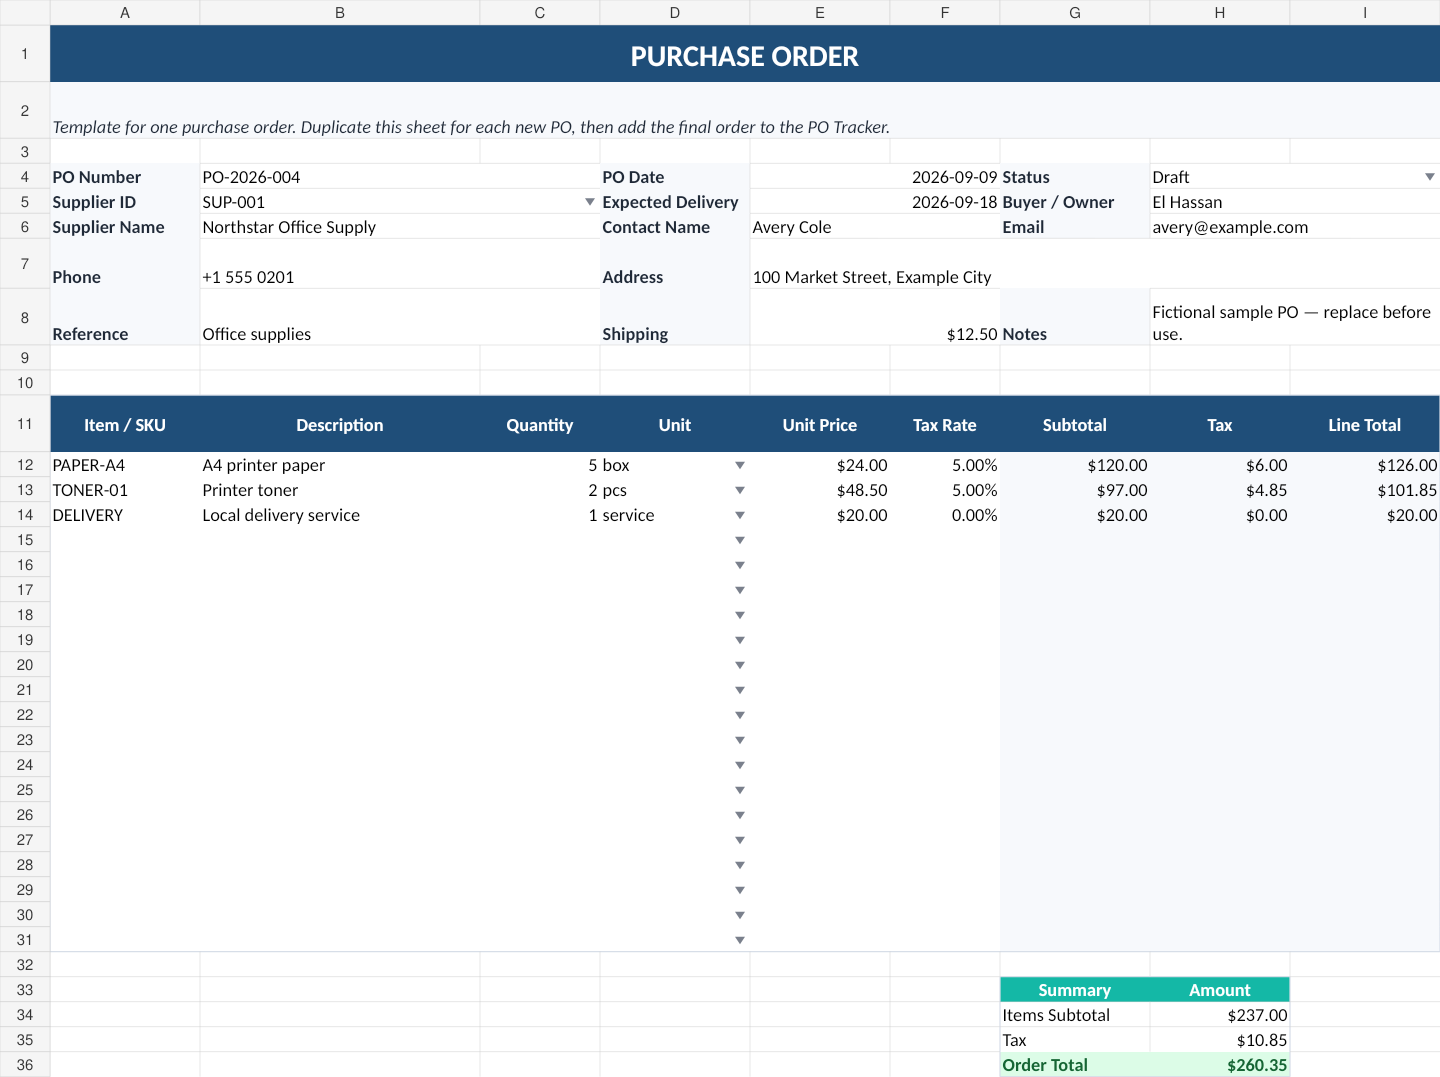
Task: Click the phone number +1 555 0201
Action: click(400, 264)
